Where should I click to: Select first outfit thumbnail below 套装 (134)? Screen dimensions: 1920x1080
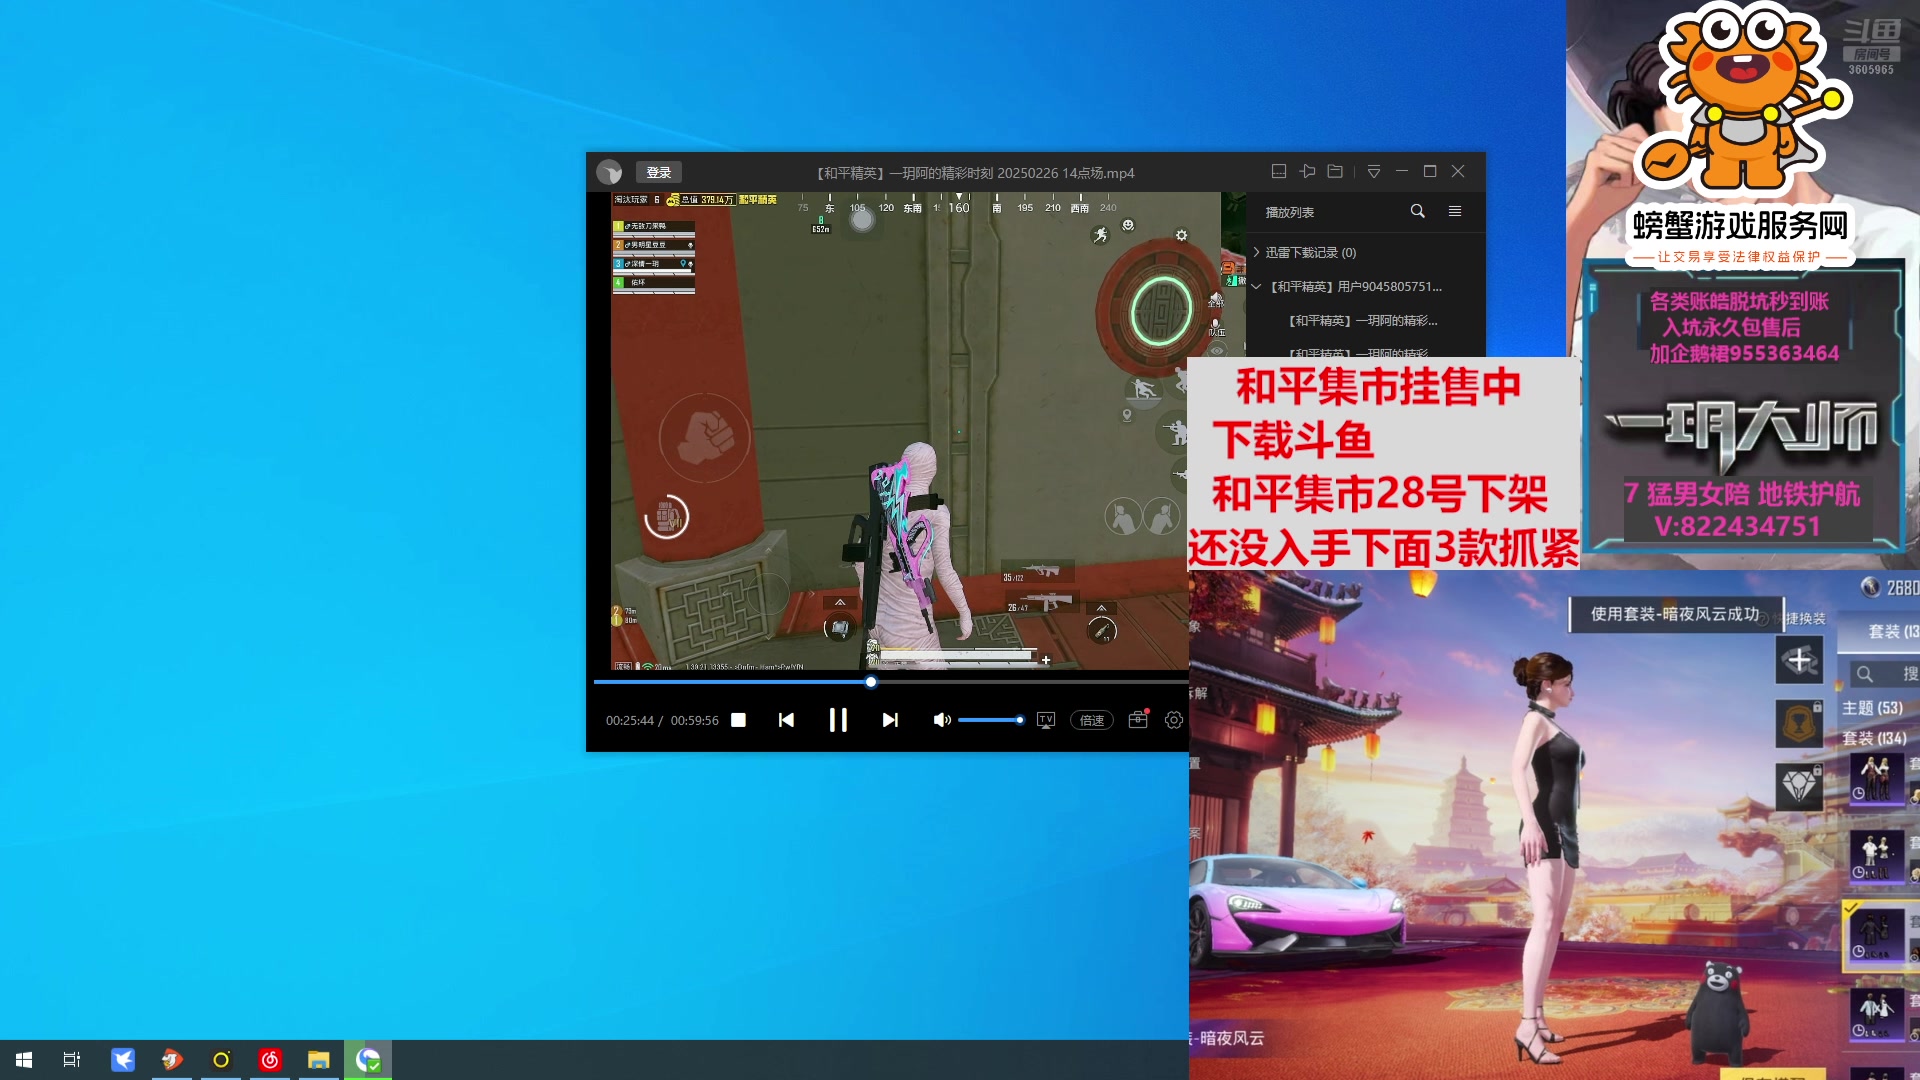pyautogui.click(x=1875, y=779)
